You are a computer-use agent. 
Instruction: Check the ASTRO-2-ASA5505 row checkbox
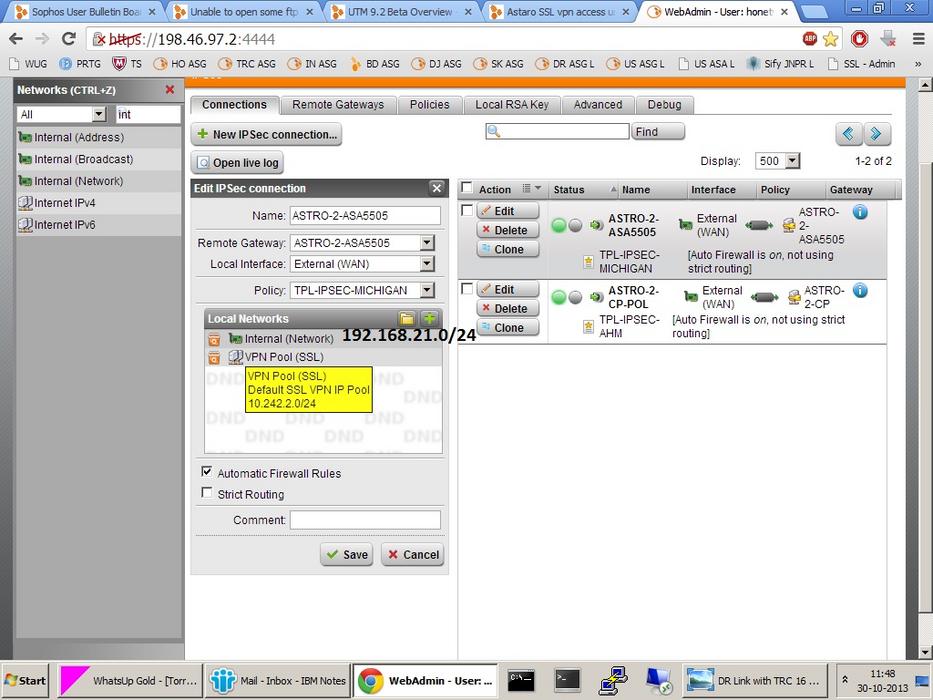click(467, 210)
